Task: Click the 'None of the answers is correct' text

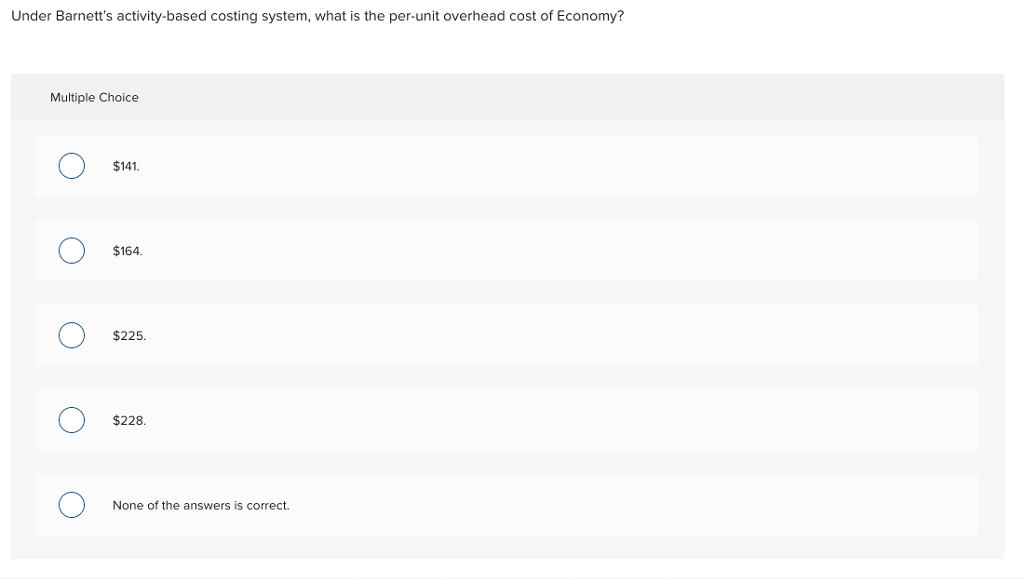Action: (201, 505)
